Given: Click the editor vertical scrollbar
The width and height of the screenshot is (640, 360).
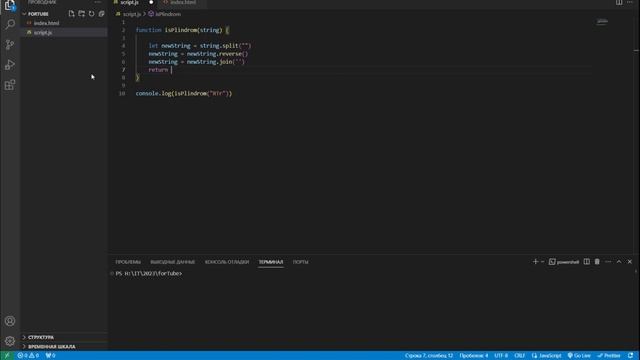Looking at the screenshot, I should pyautogui.click(x=636, y=135).
